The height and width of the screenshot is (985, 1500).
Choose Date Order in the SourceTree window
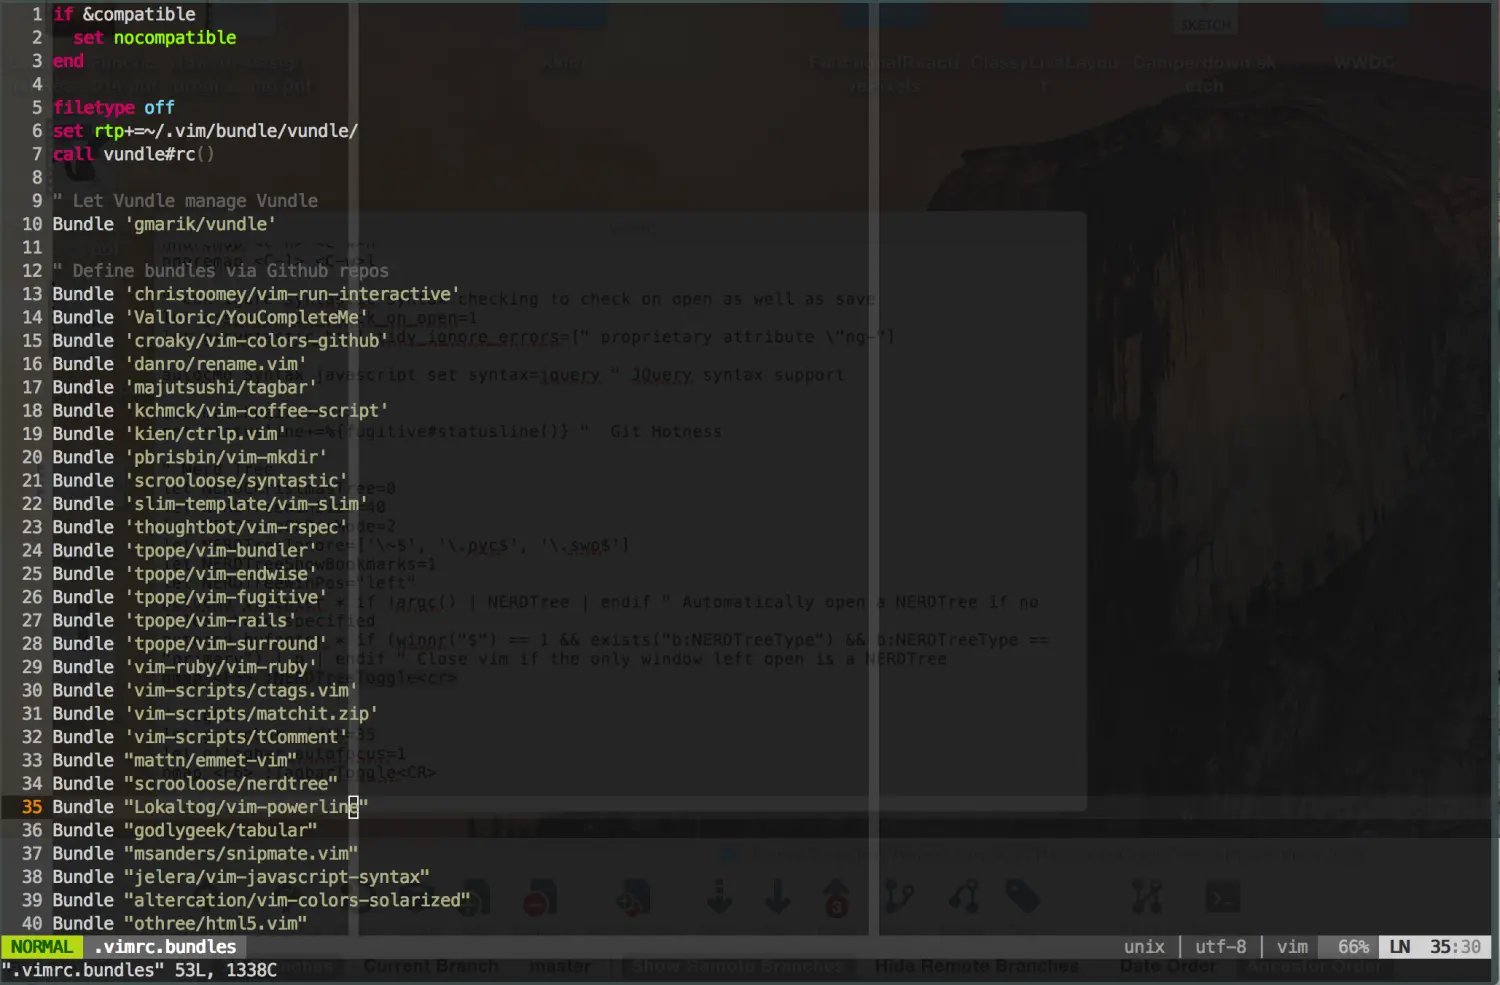click(x=1167, y=966)
